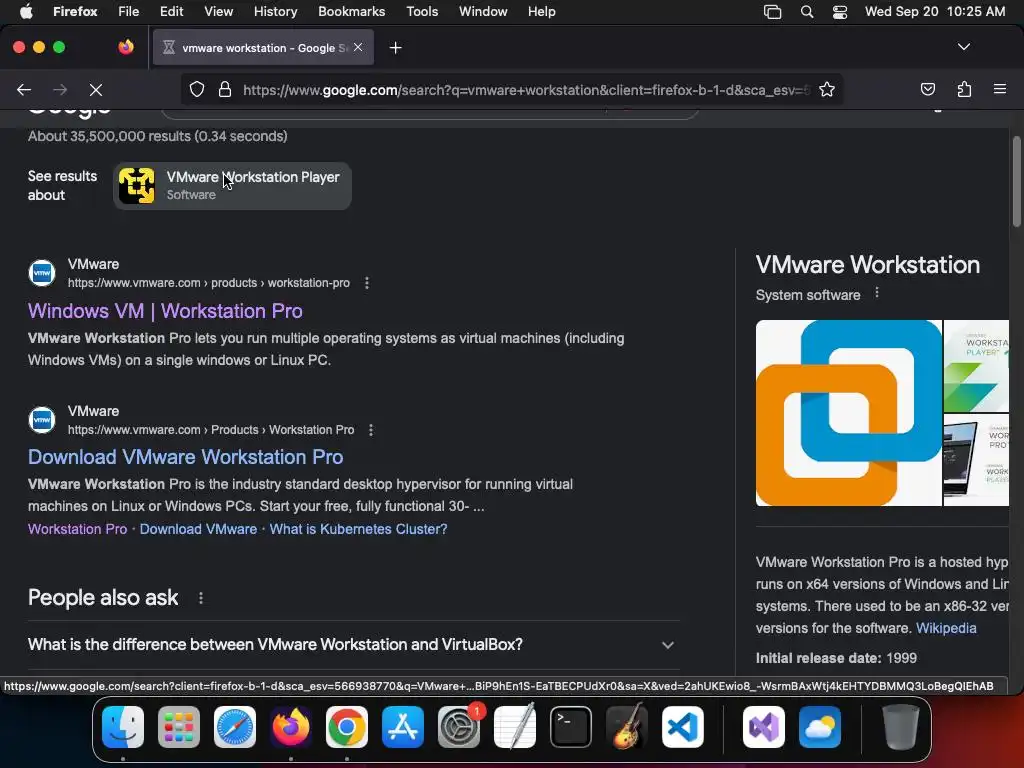Open the Window menu
Viewport: 1024px width, 768px height.
pos(483,11)
